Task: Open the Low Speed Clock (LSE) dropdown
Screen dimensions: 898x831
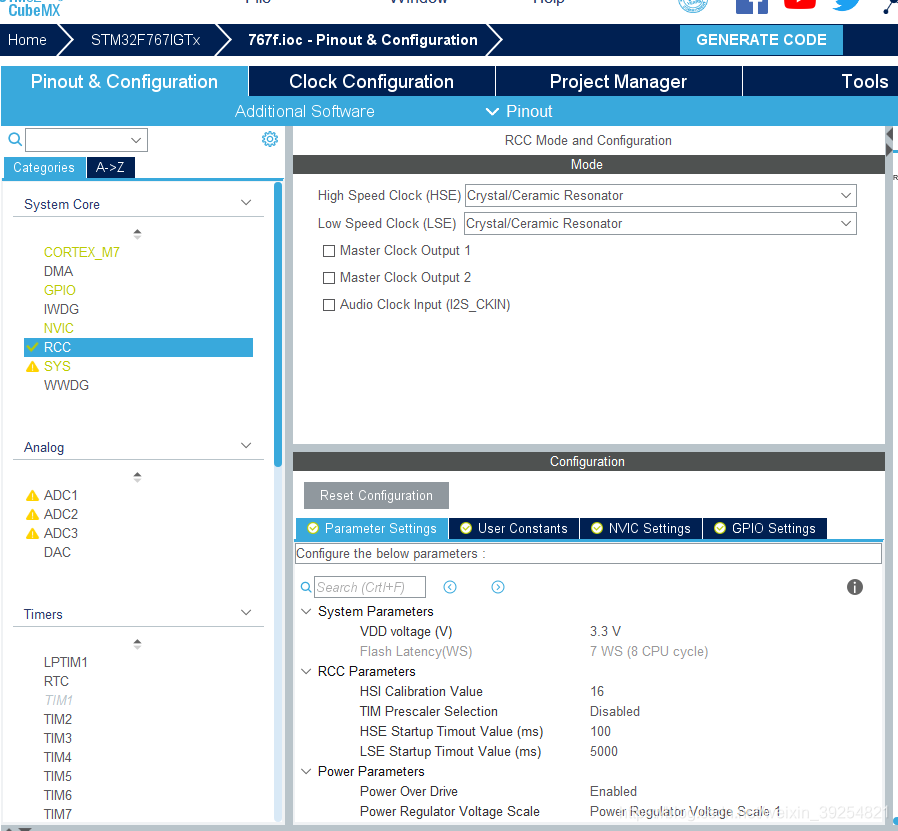Action: (660, 223)
